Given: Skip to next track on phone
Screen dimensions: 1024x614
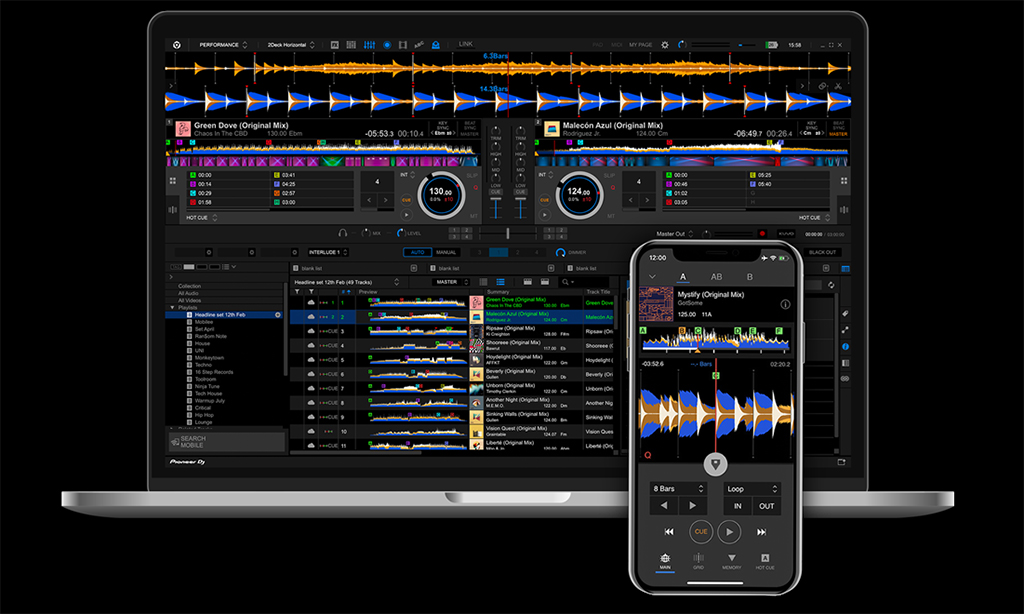Looking at the screenshot, I should tap(761, 532).
